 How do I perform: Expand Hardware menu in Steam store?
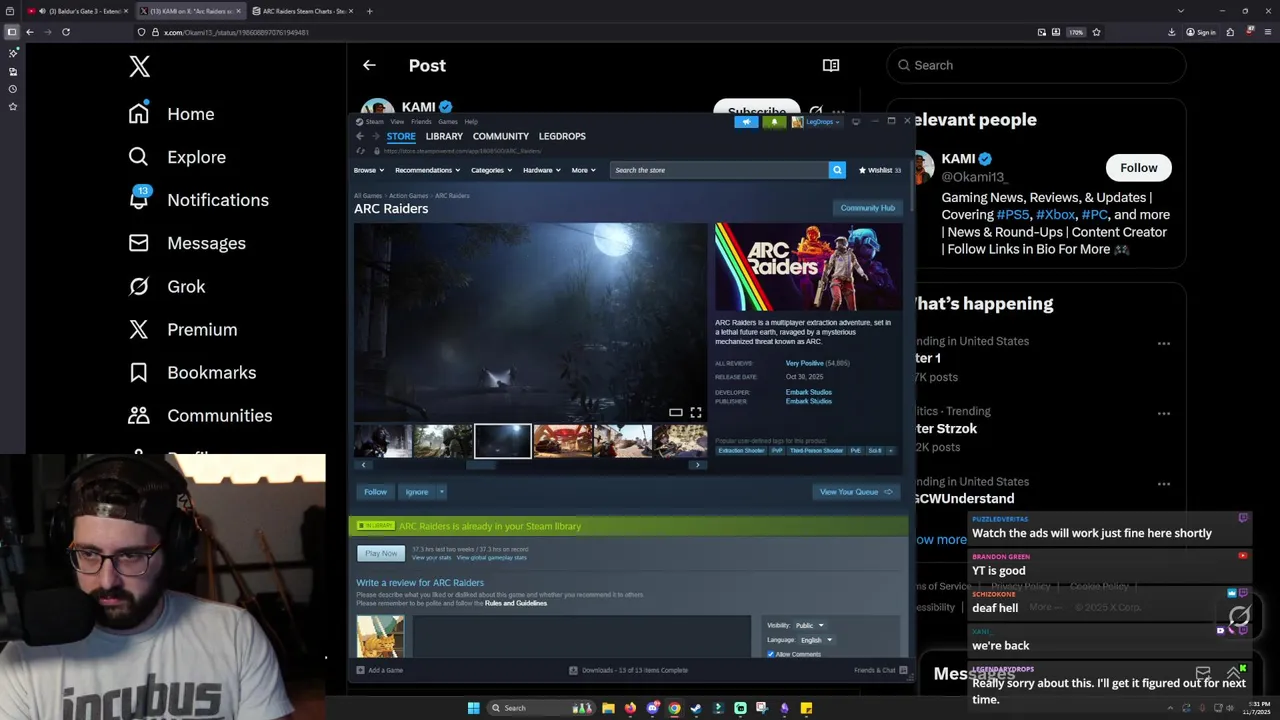tap(541, 170)
